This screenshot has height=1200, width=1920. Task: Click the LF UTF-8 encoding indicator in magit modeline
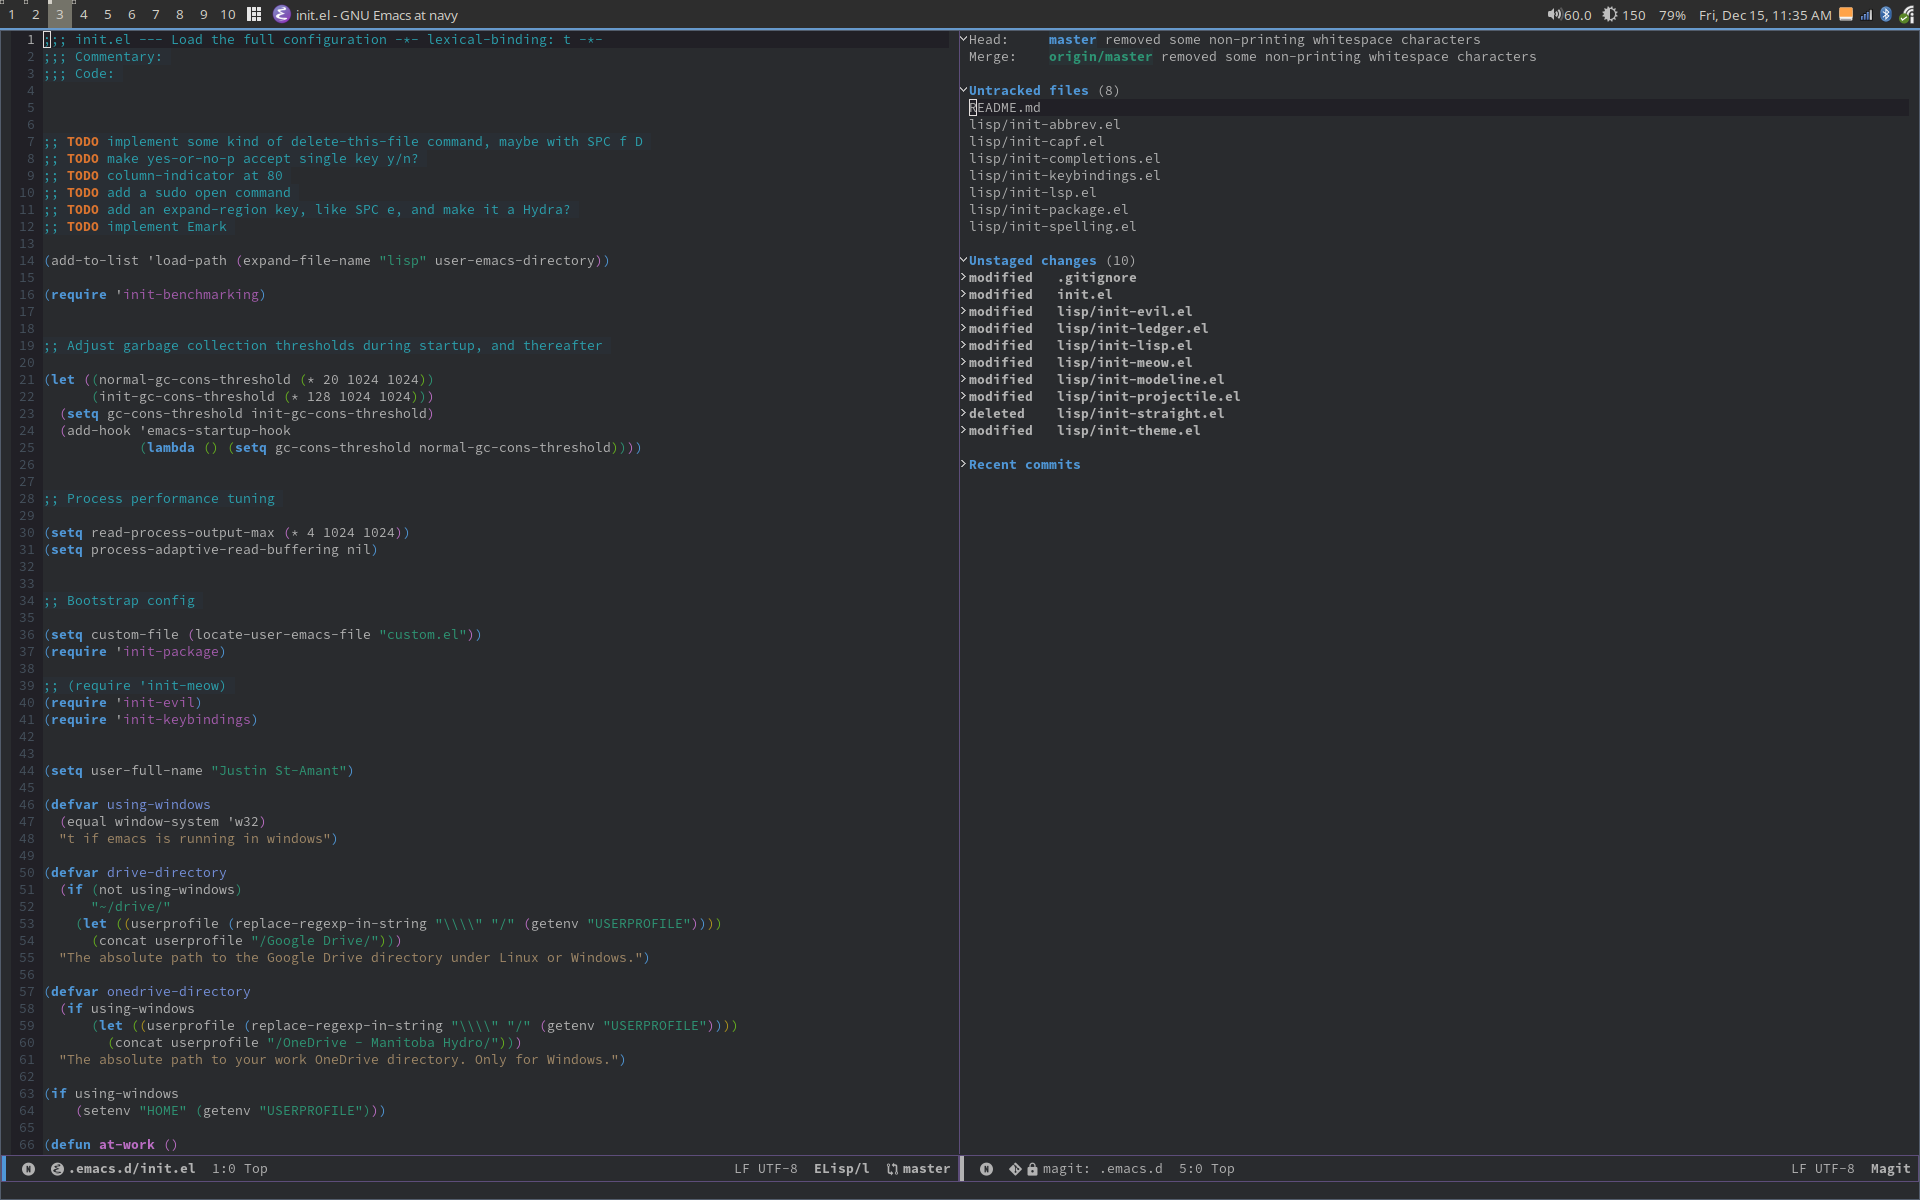click(1822, 1168)
